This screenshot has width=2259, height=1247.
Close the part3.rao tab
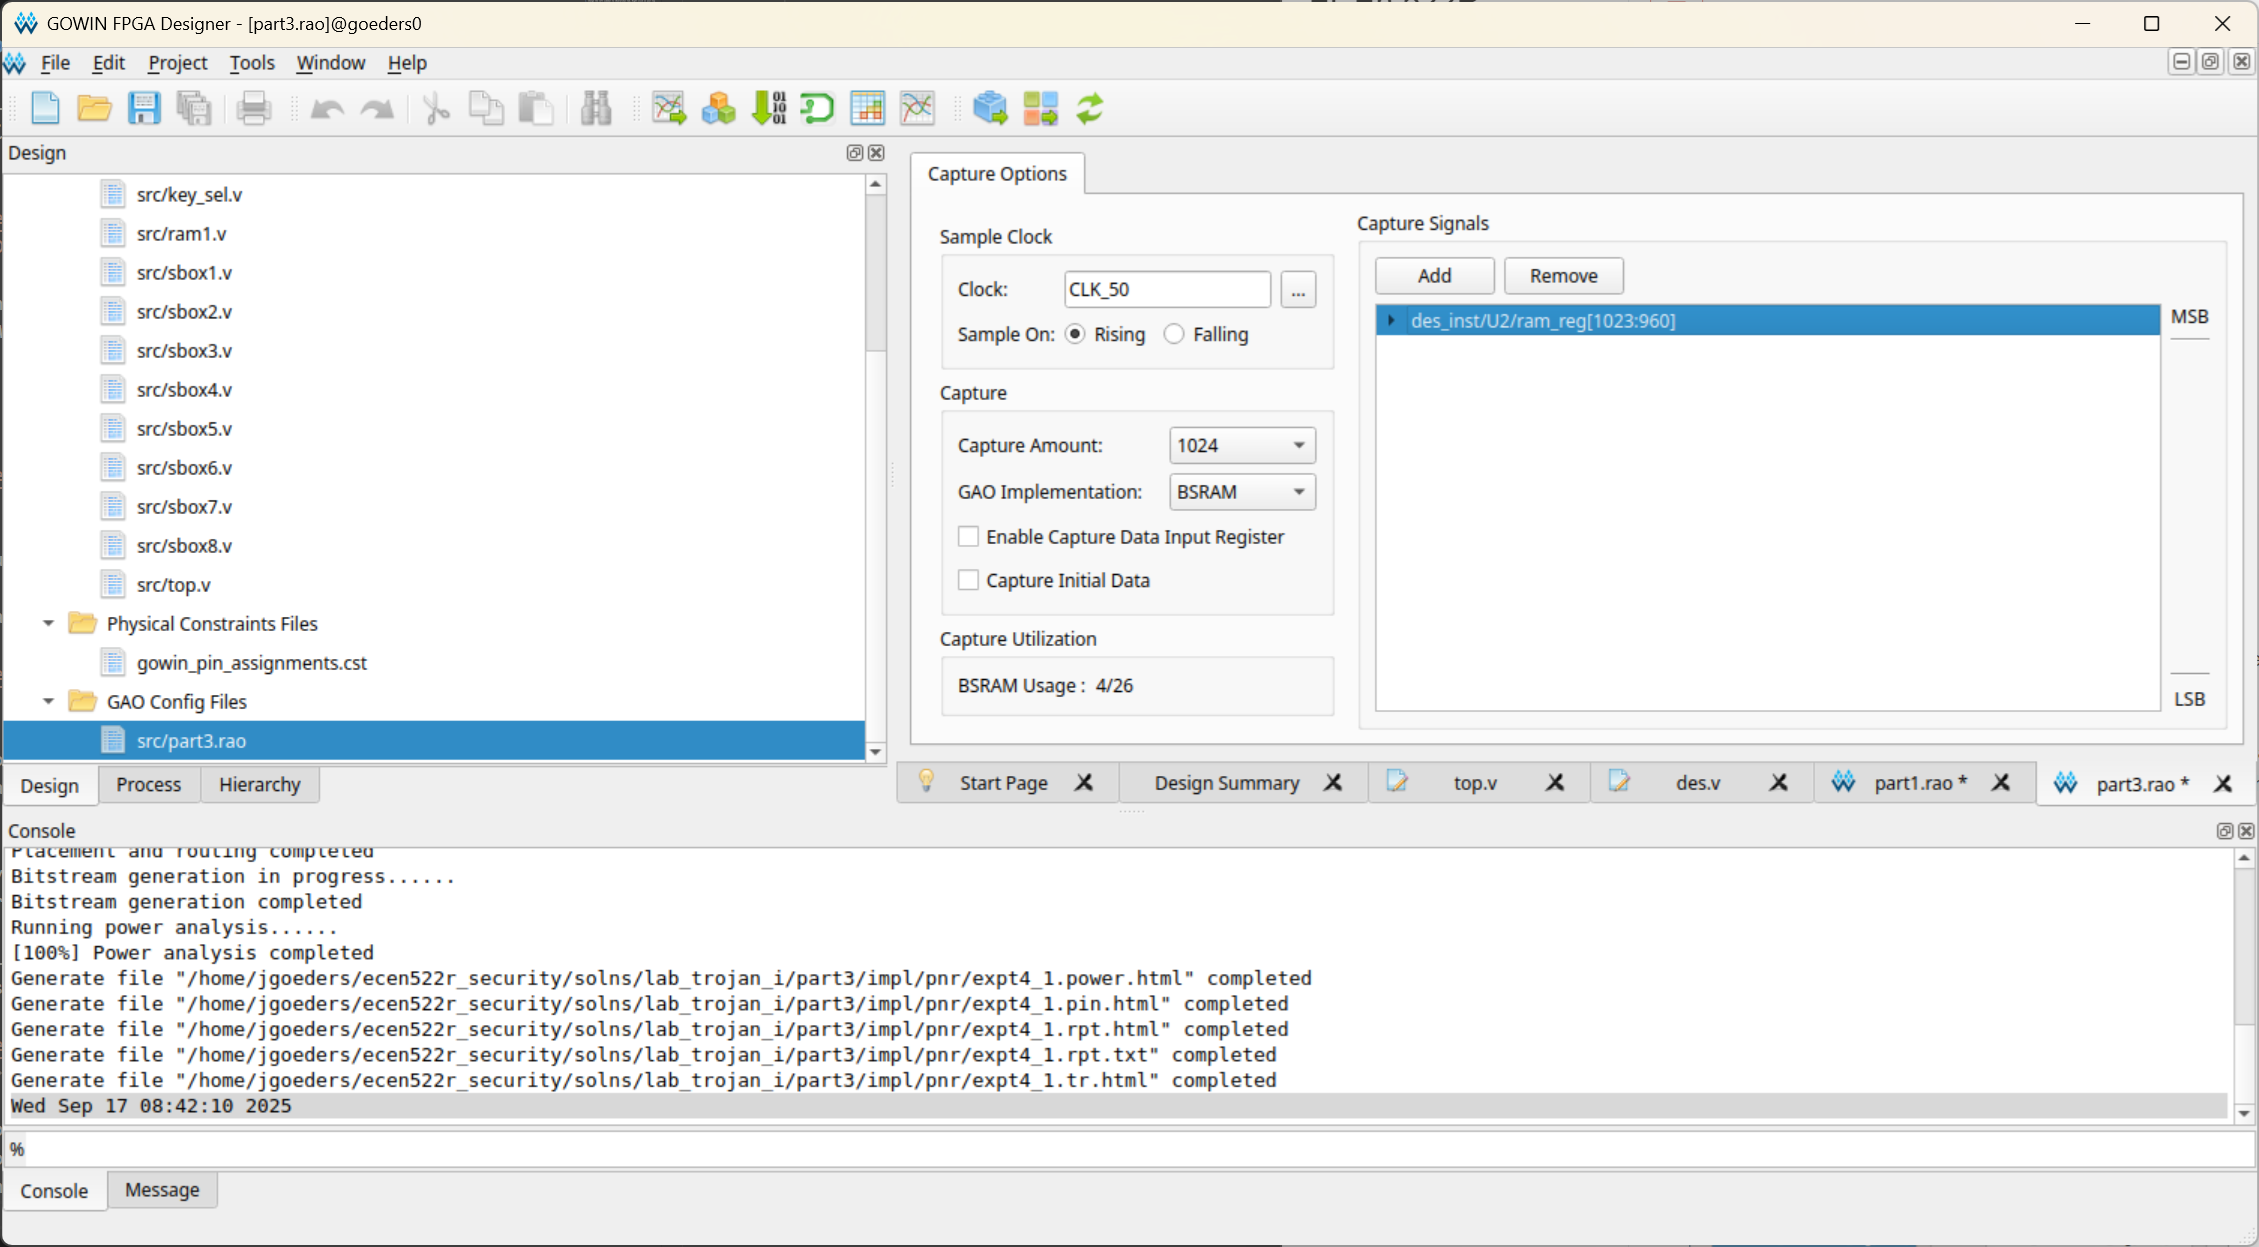point(2223,784)
